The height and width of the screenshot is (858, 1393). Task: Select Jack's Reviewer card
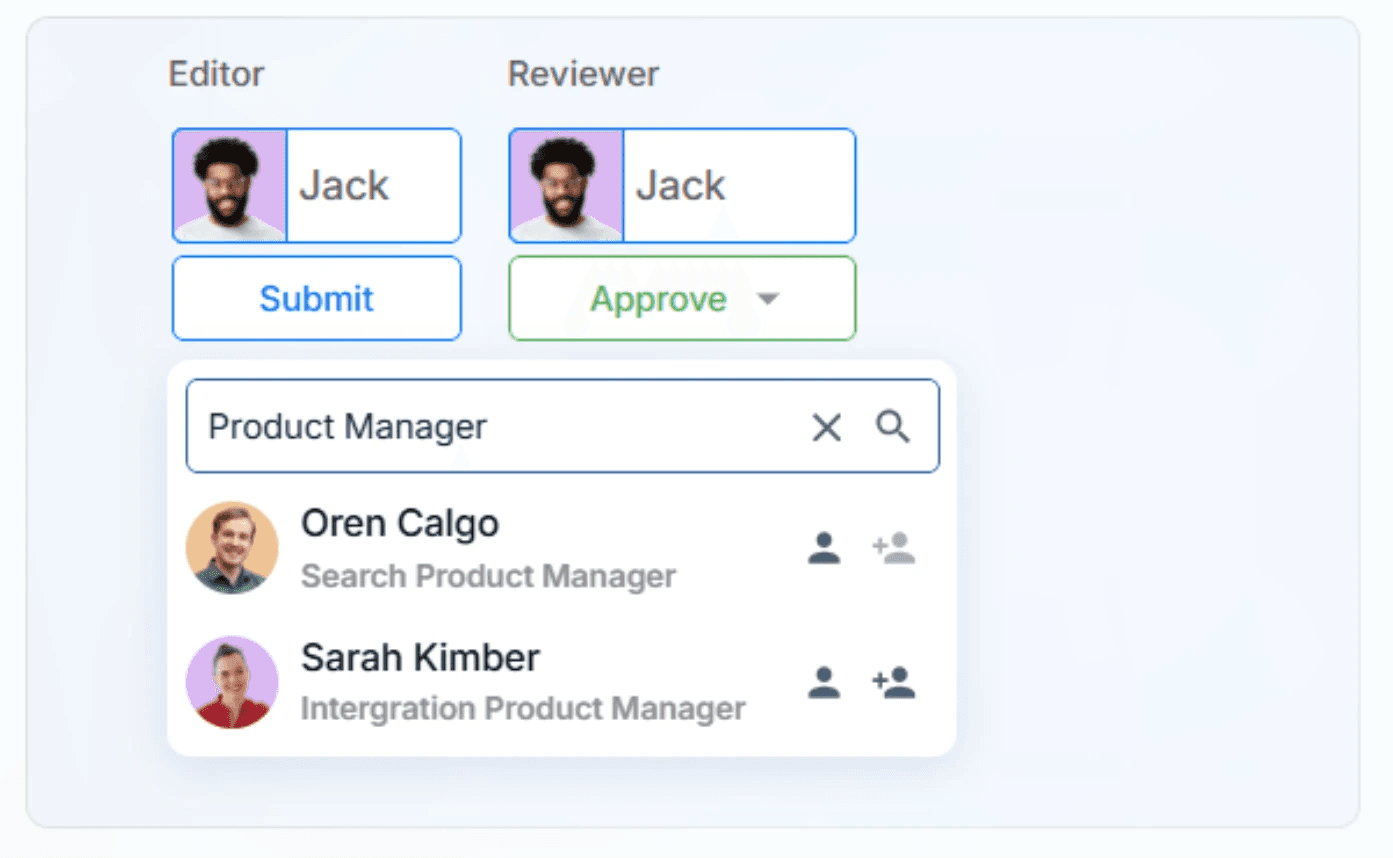point(682,185)
